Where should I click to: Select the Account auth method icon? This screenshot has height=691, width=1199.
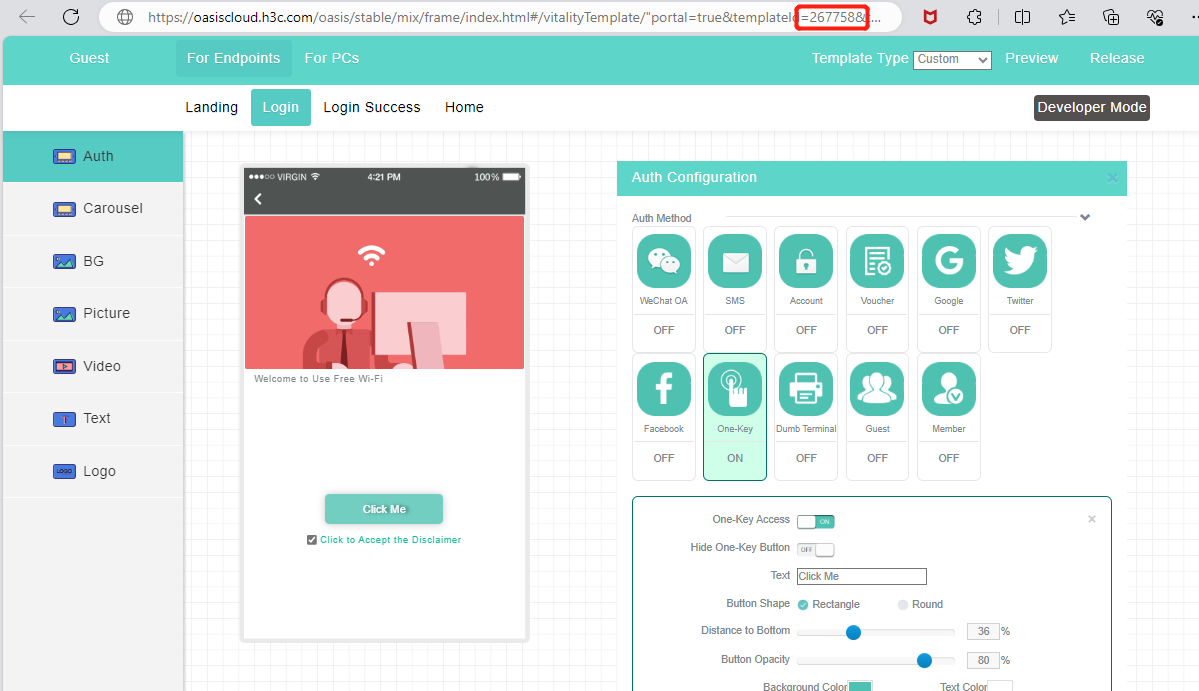[x=806, y=261]
